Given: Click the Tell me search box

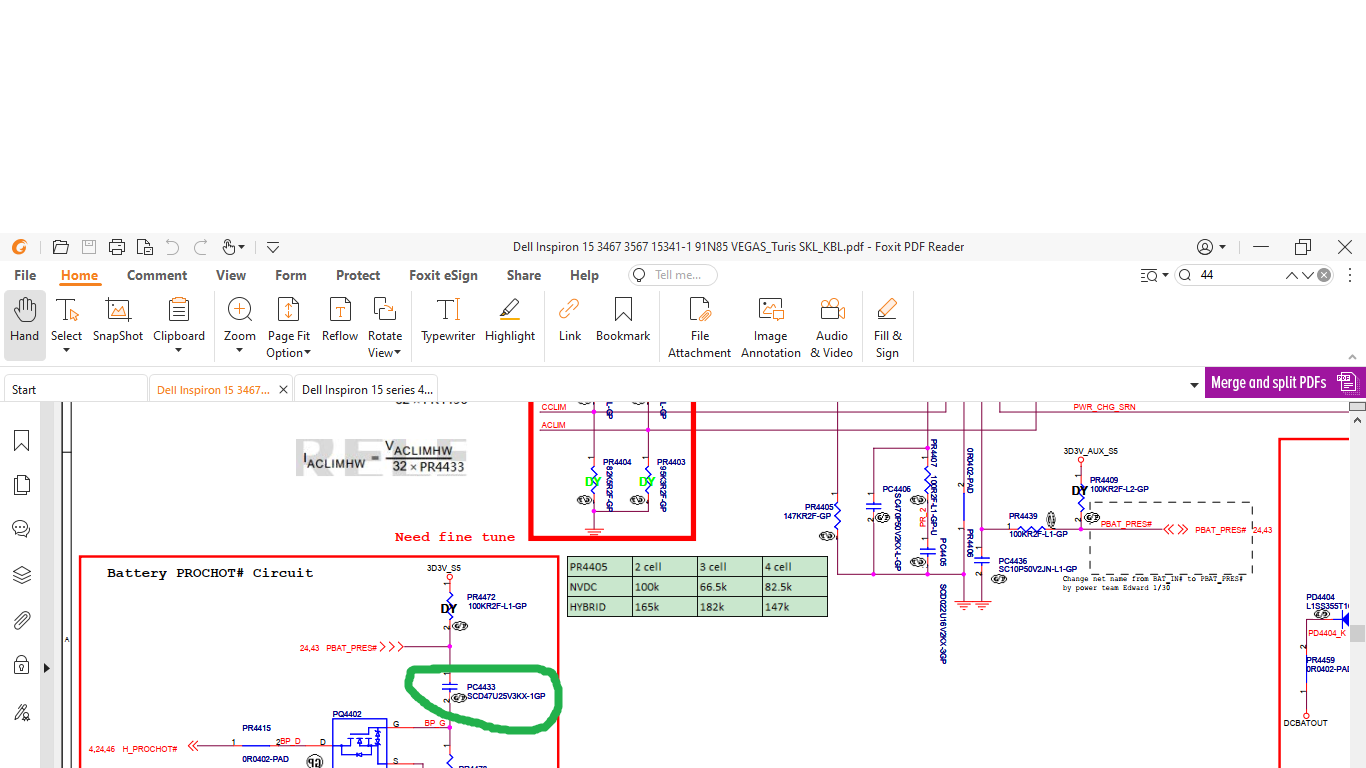Looking at the screenshot, I should click(673, 275).
